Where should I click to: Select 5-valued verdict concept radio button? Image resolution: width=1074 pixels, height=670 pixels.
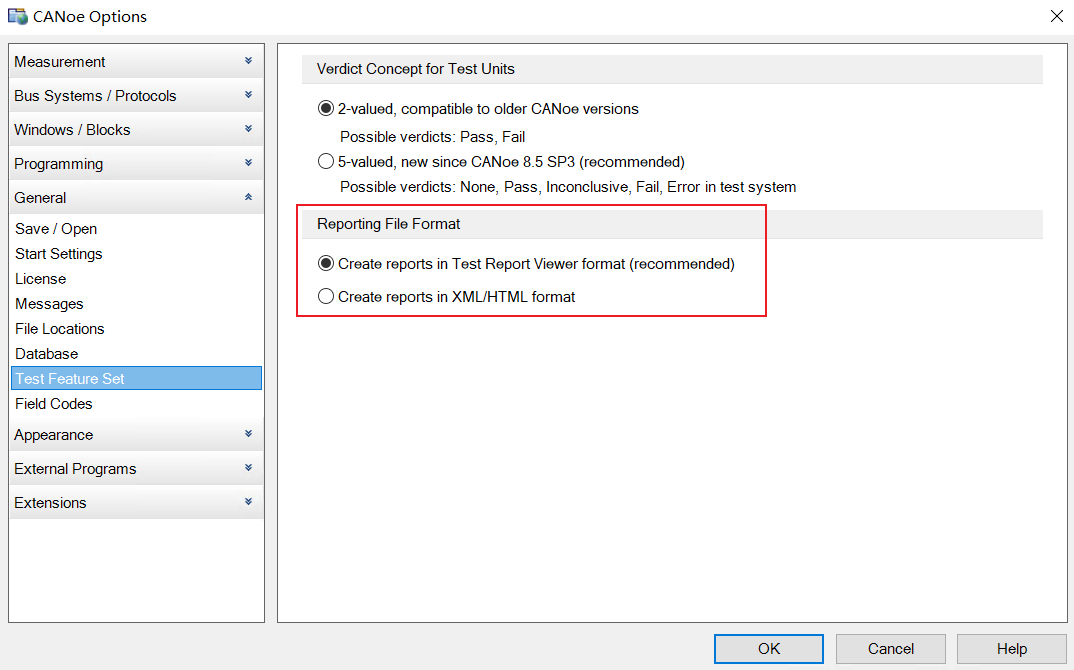pyautogui.click(x=326, y=161)
